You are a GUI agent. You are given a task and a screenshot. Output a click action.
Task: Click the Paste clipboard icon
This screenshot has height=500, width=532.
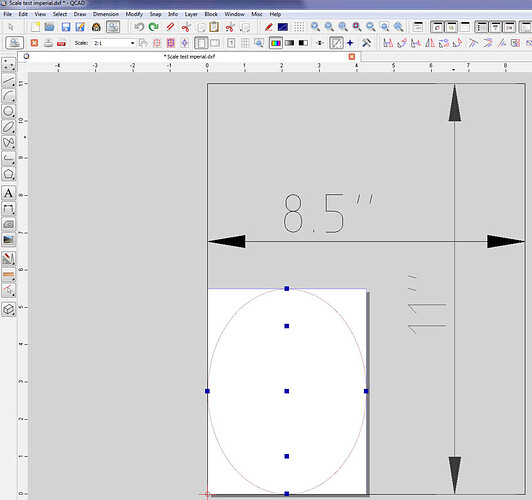214,27
